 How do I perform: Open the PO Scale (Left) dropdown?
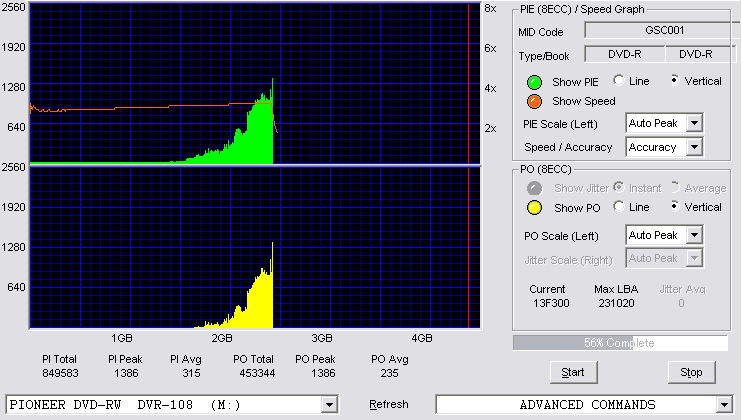coord(694,235)
